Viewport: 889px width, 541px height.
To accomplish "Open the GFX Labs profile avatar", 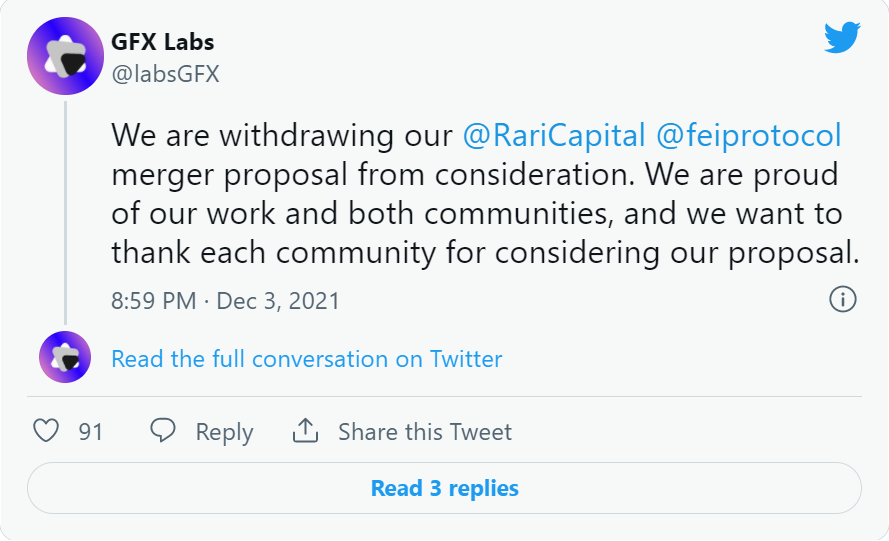I will click(65, 56).
